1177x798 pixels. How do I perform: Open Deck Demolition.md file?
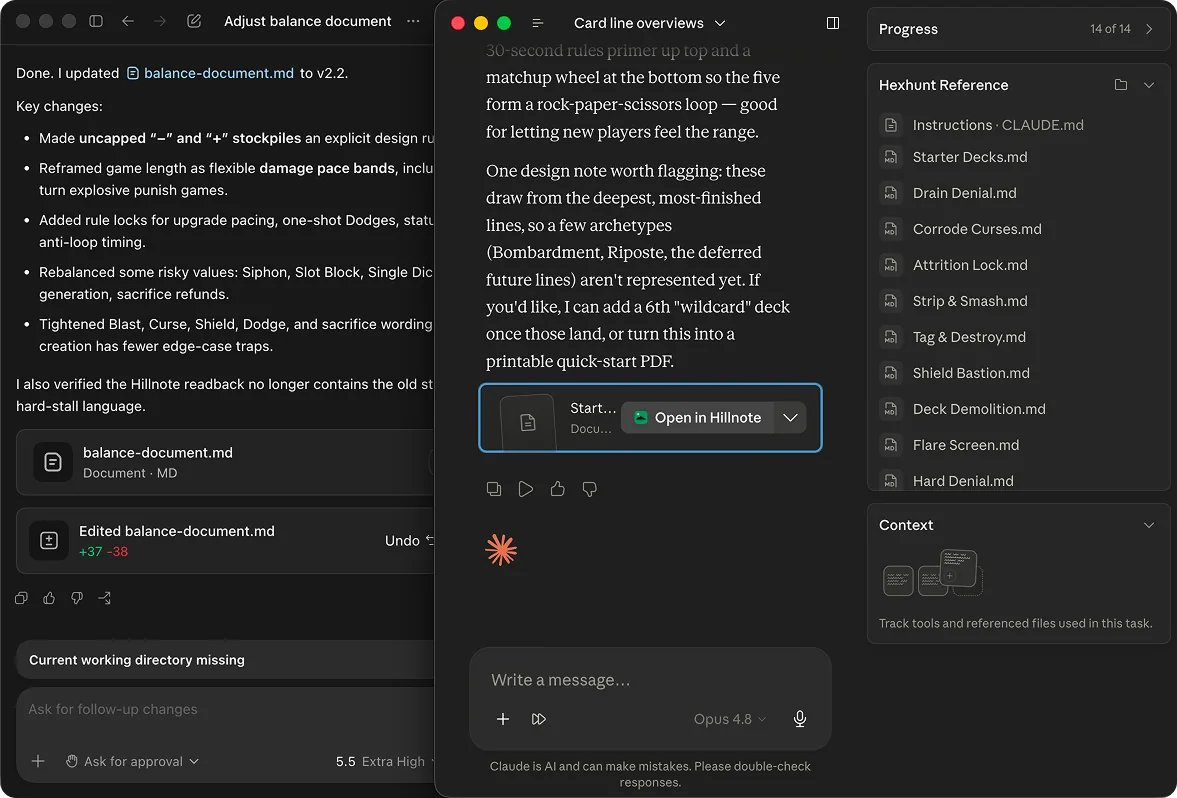click(x=962, y=409)
